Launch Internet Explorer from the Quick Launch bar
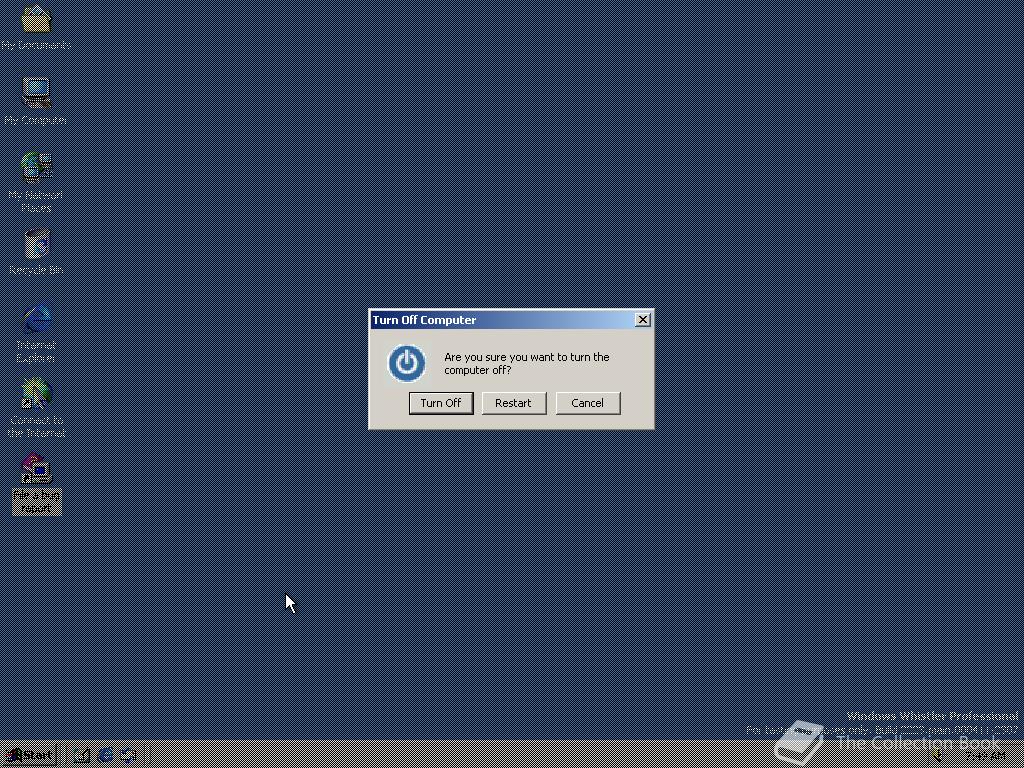 [105, 756]
